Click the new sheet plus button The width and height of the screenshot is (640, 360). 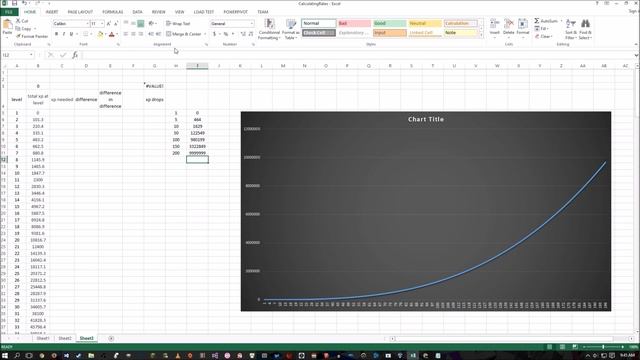111,338
